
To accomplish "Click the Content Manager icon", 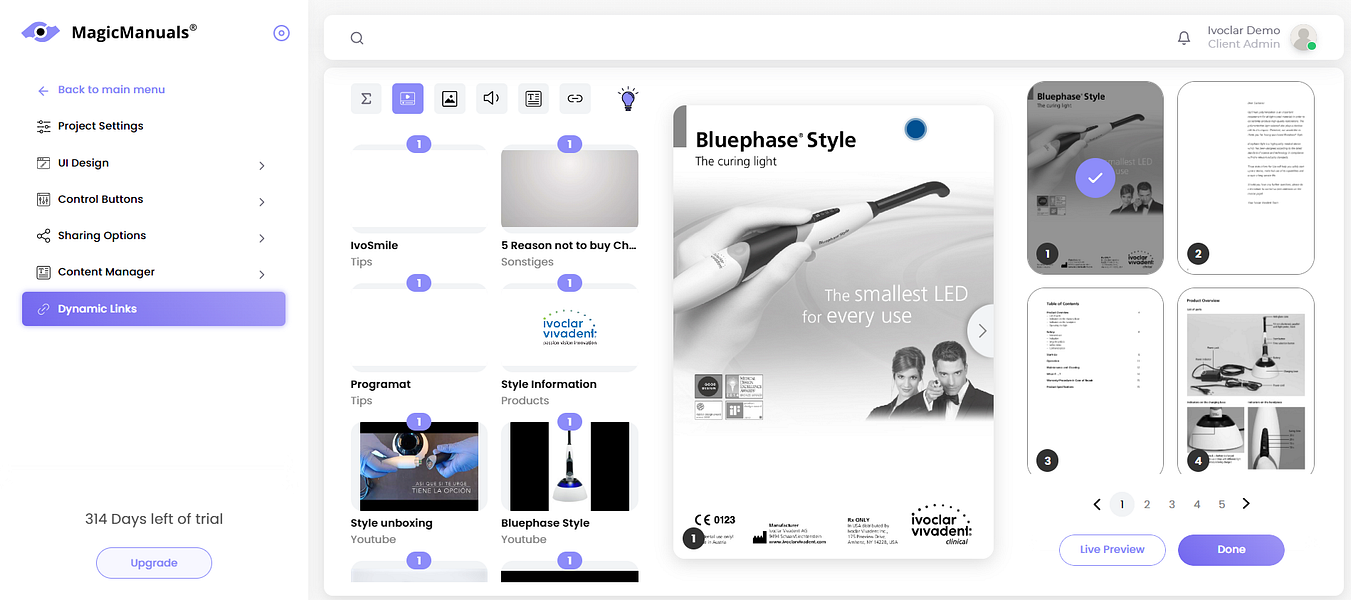I will tap(43, 272).
